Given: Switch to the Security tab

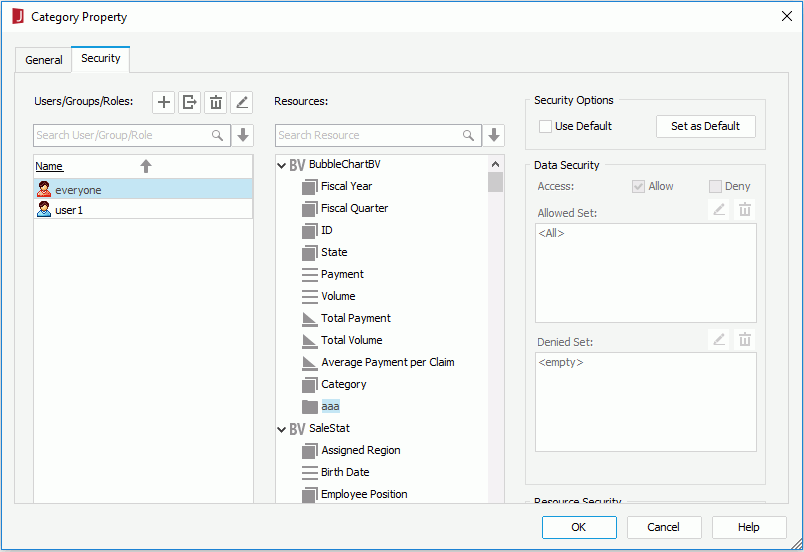Looking at the screenshot, I should [100, 58].
